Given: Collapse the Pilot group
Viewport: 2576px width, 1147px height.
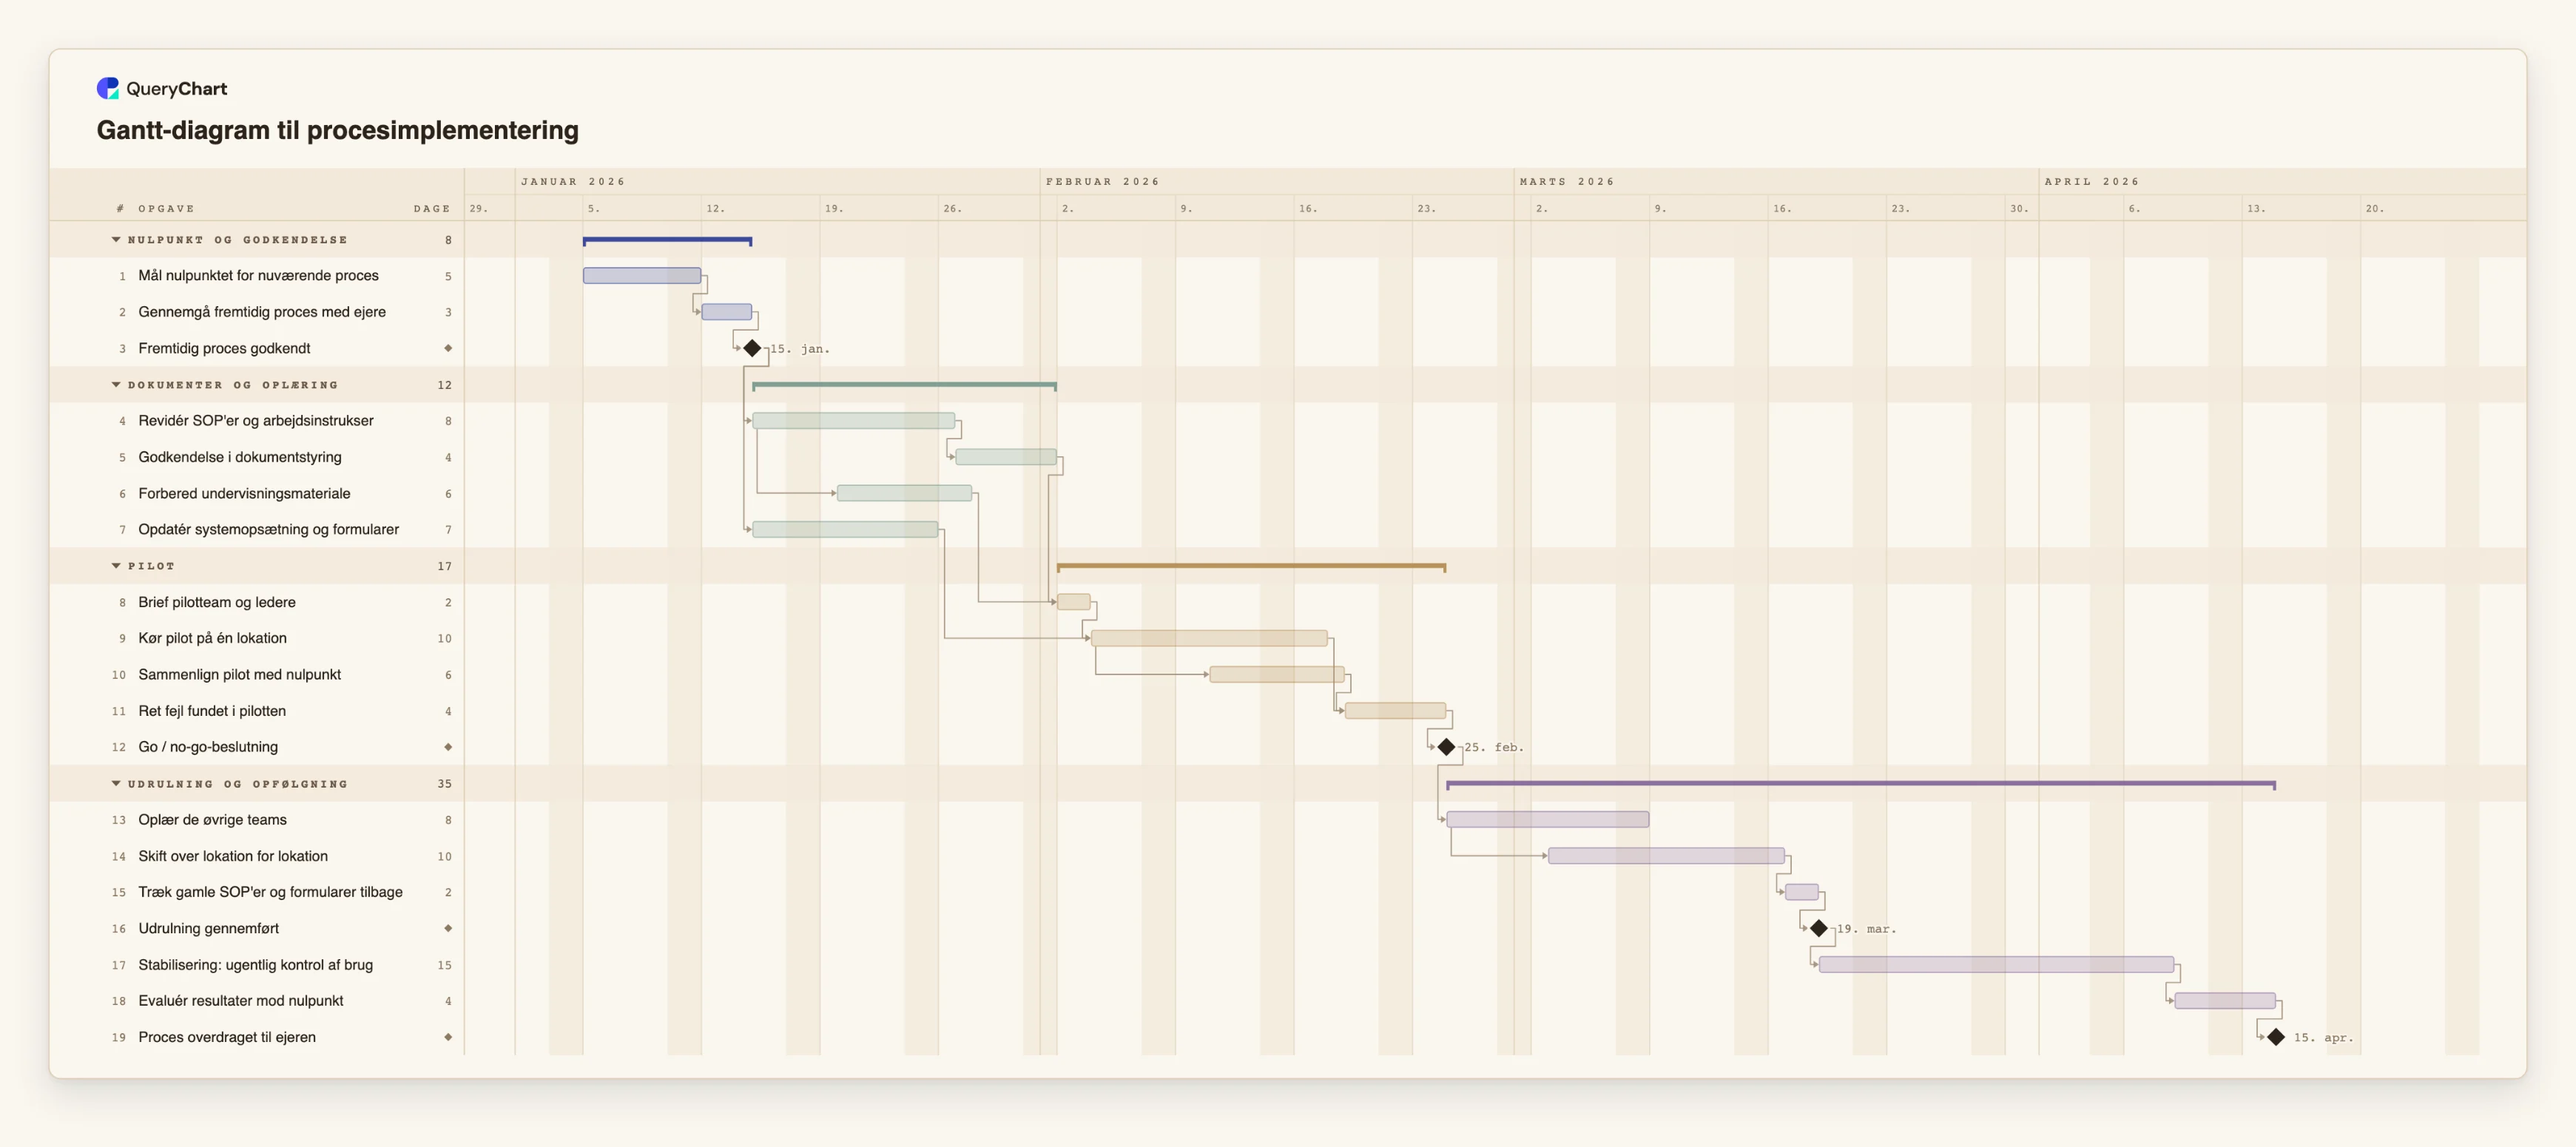Looking at the screenshot, I should [116, 566].
